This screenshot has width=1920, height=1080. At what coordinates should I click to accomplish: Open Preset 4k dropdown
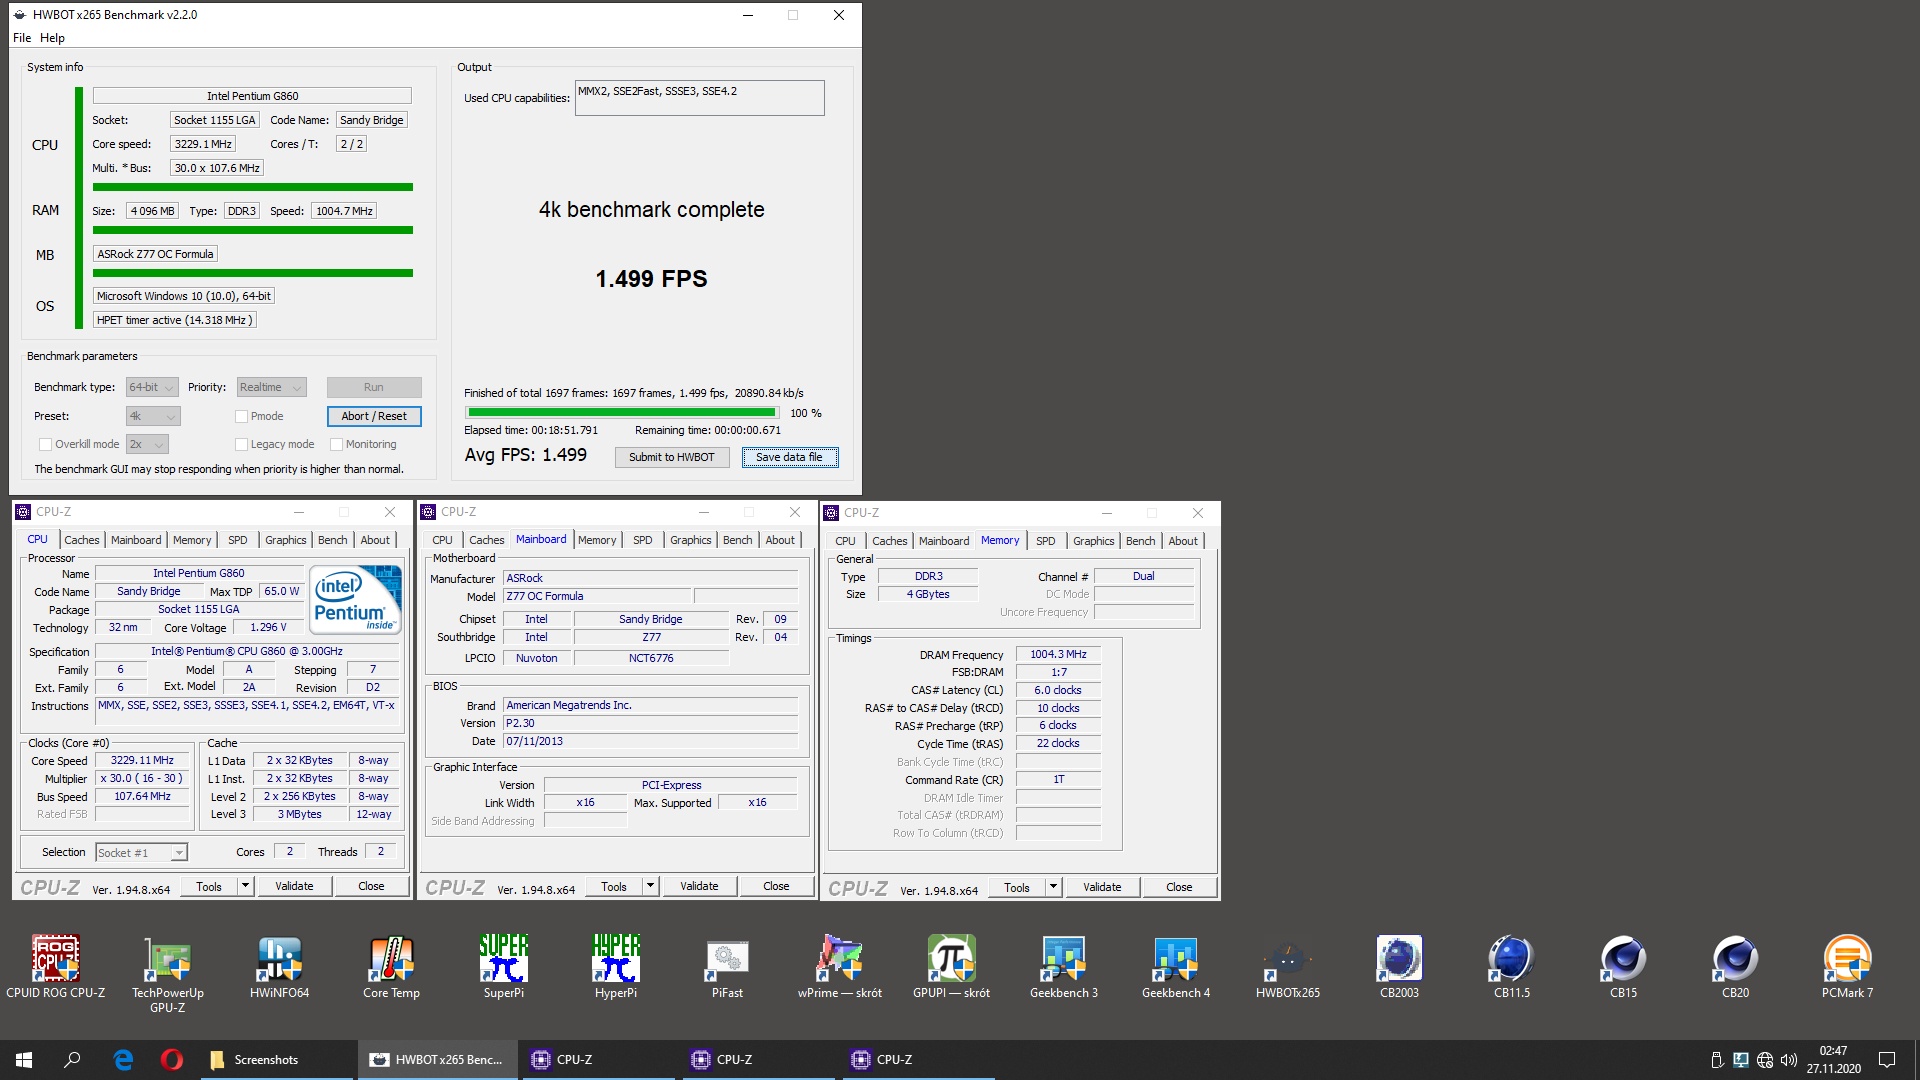pos(152,416)
